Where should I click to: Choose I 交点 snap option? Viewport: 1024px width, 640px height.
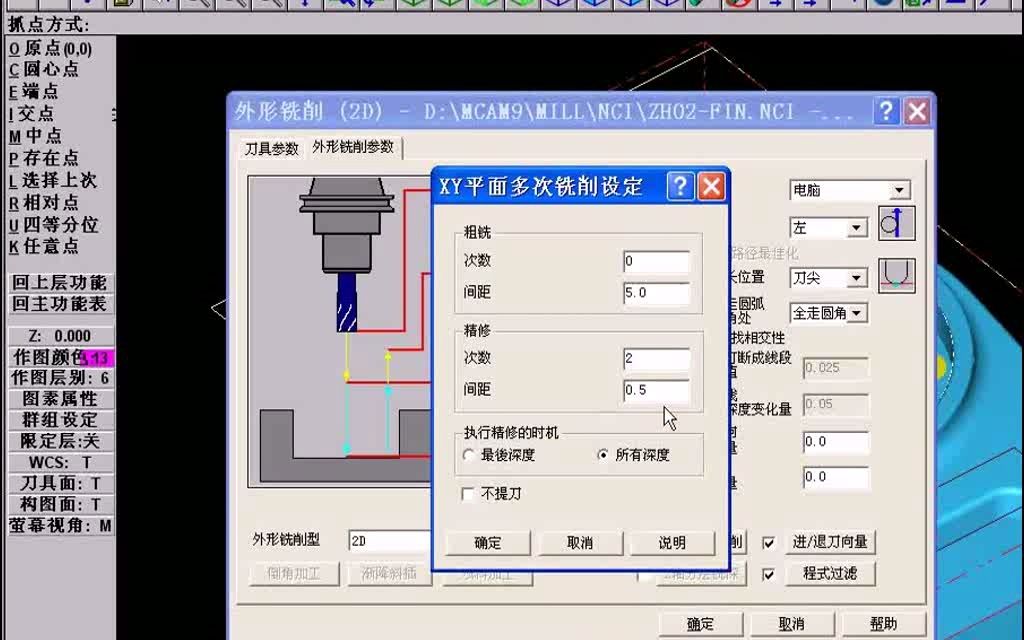point(31,114)
